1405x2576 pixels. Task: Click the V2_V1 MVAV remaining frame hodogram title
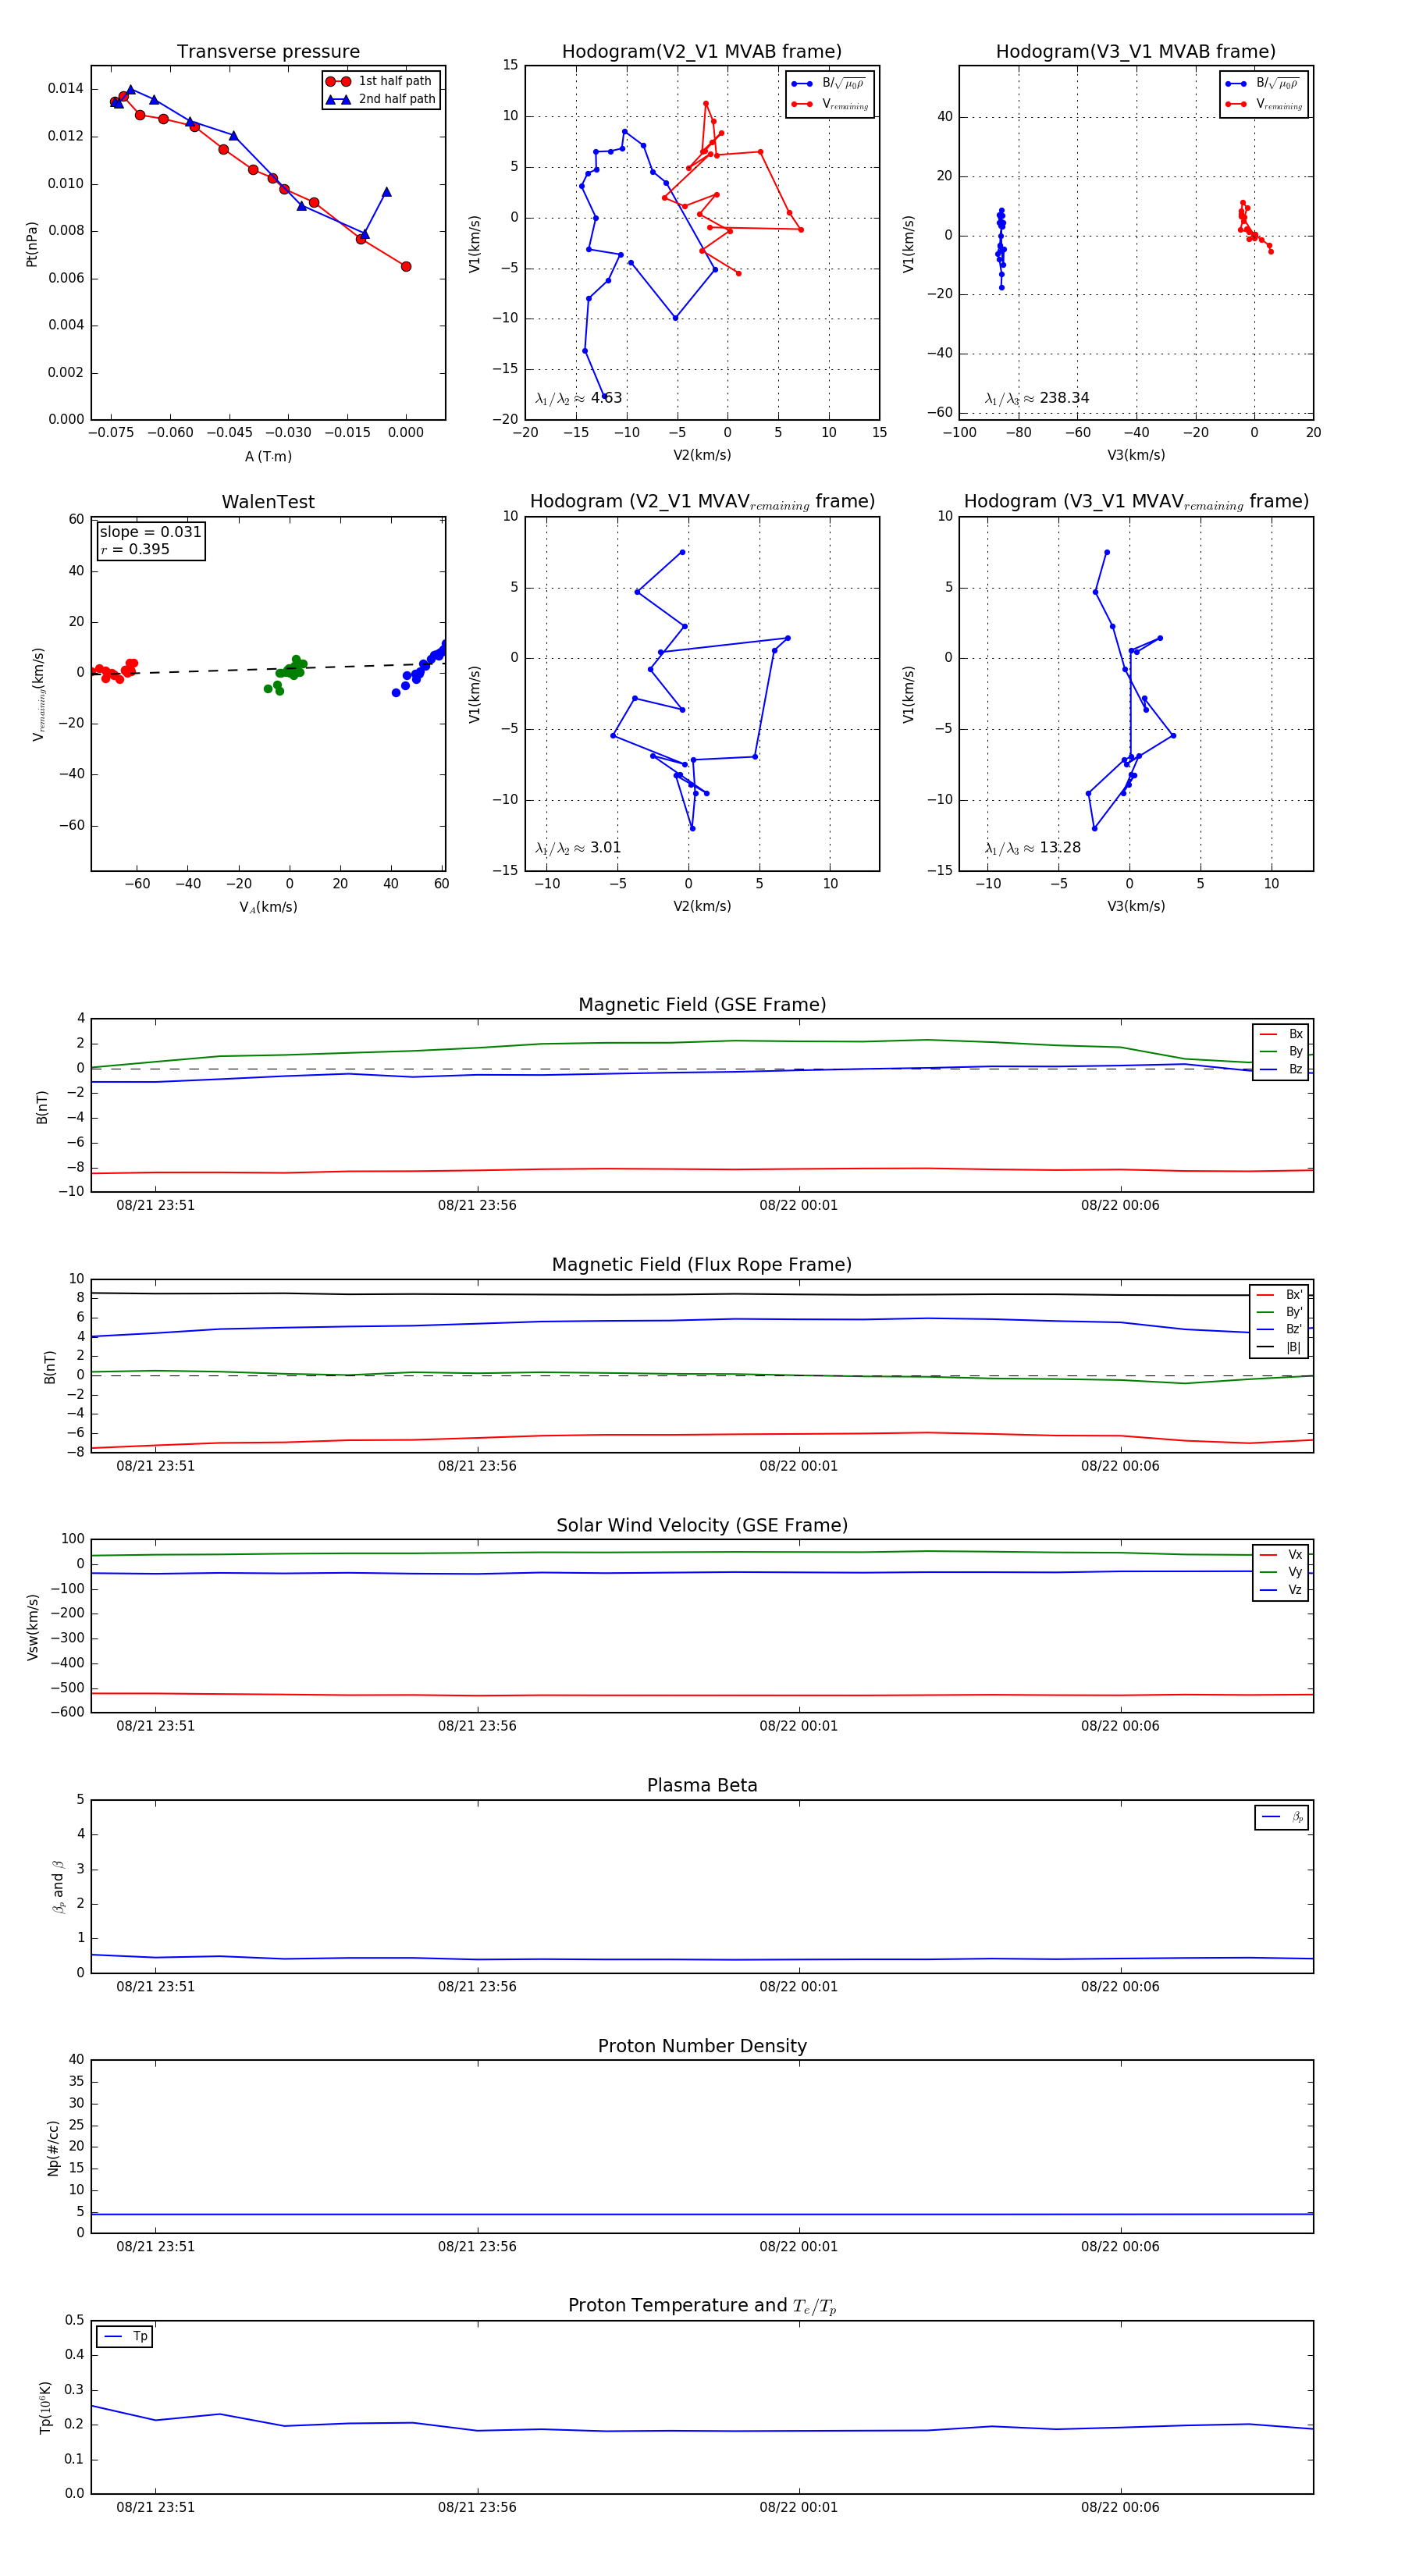click(x=702, y=502)
